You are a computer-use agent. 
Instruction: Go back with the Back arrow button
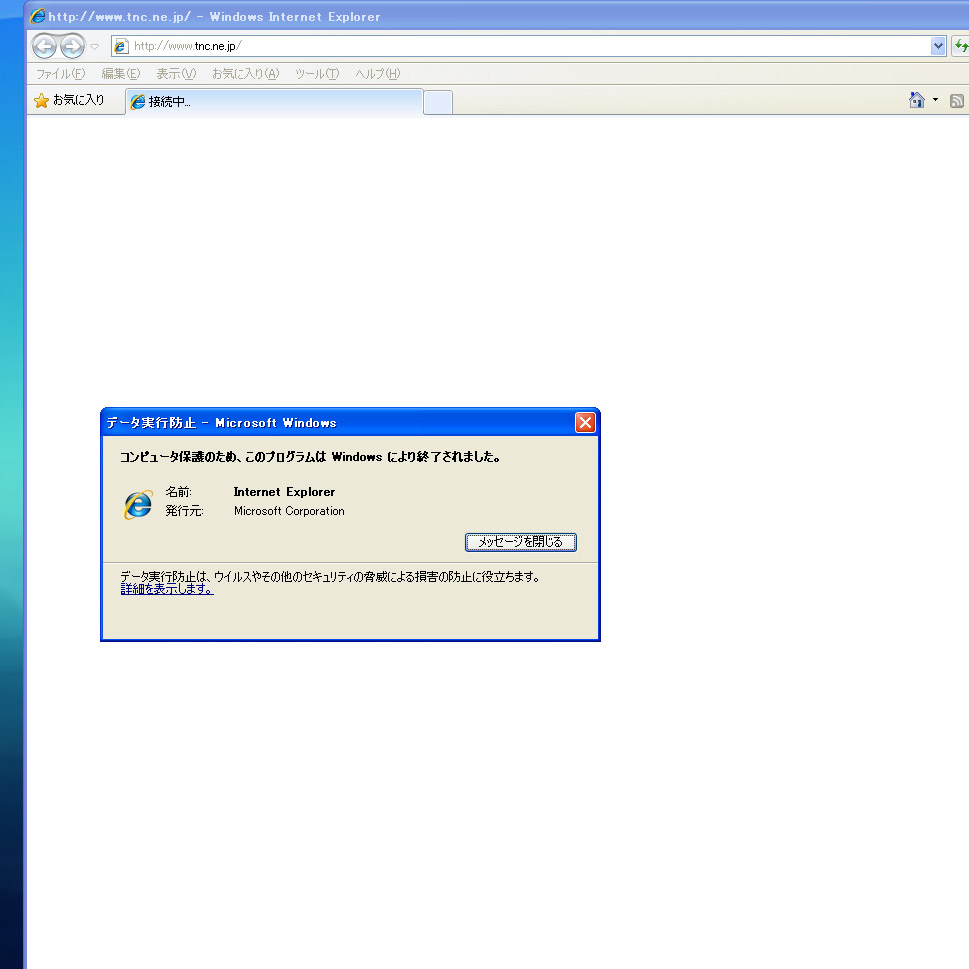tap(44, 46)
